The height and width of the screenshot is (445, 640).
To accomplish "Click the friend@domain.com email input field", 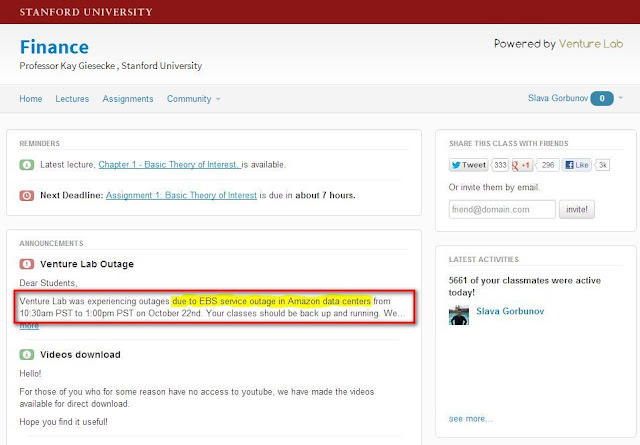I will pyautogui.click(x=502, y=209).
